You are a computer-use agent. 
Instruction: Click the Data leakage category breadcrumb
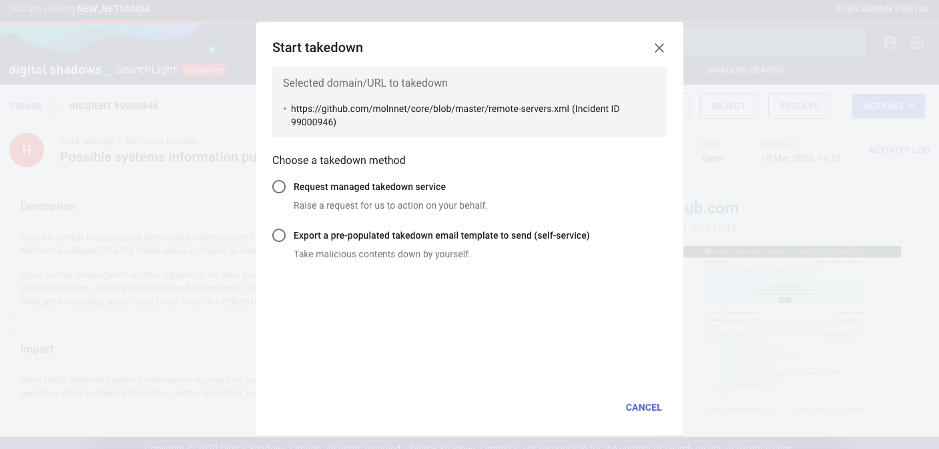point(87,141)
